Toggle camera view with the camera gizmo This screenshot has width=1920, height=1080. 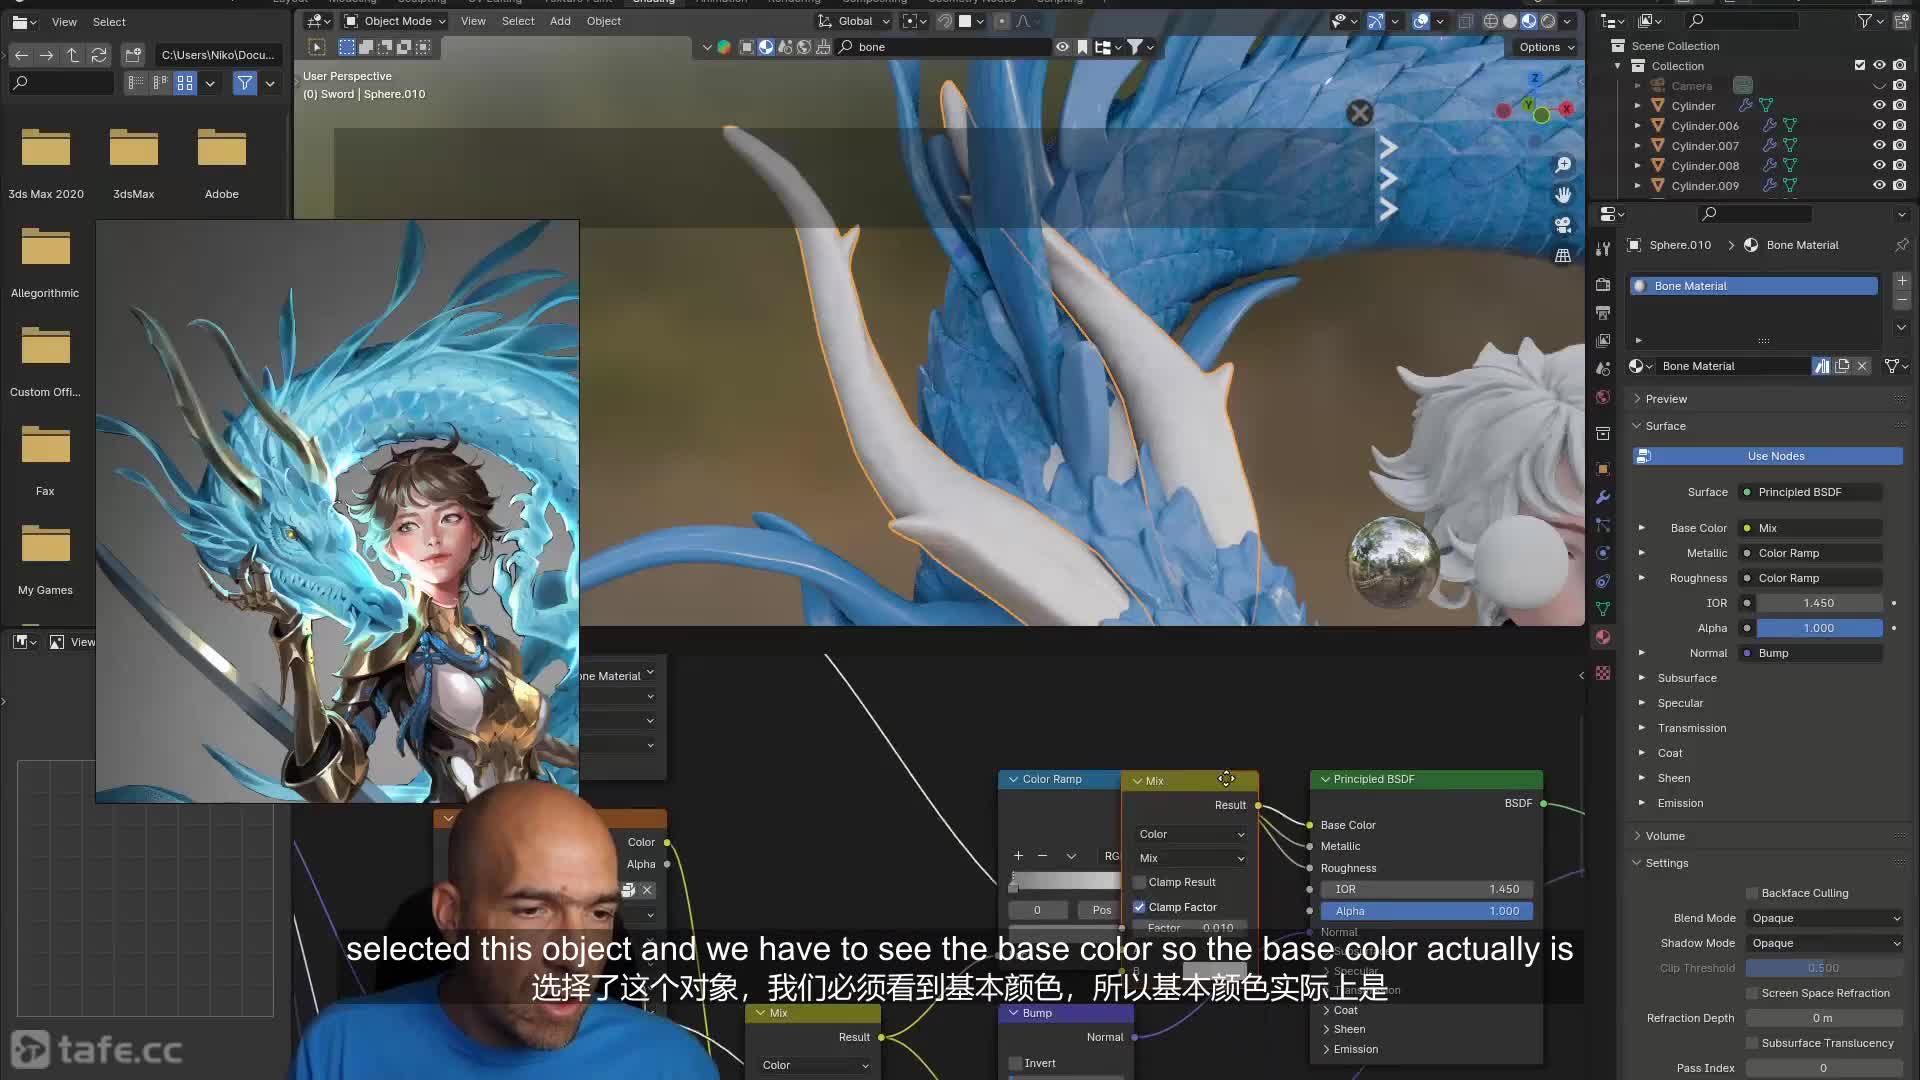tap(1563, 225)
